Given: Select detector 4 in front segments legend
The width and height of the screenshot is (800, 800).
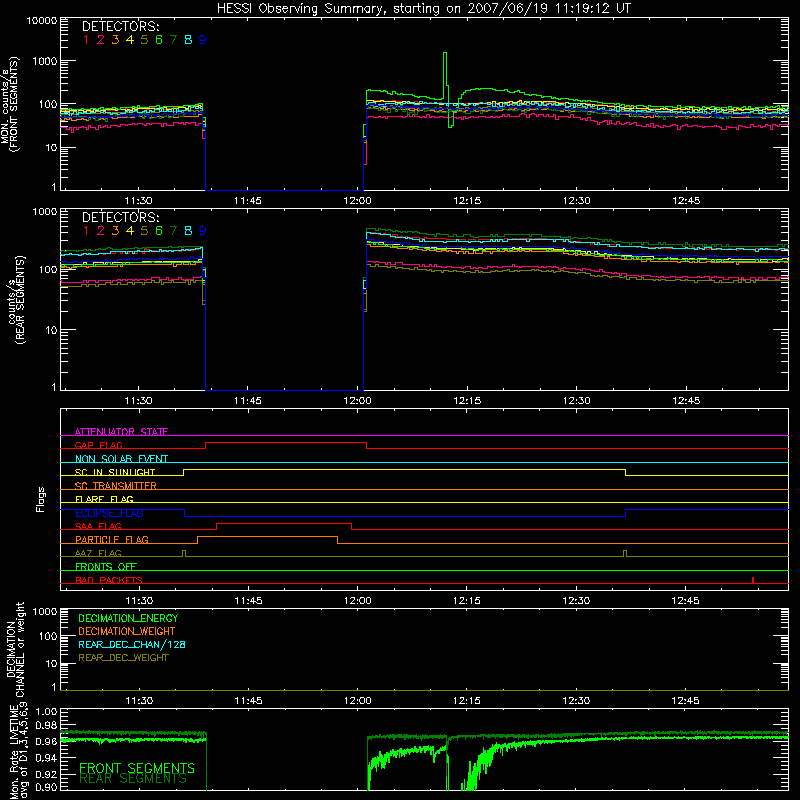Looking at the screenshot, I should (x=130, y=40).
